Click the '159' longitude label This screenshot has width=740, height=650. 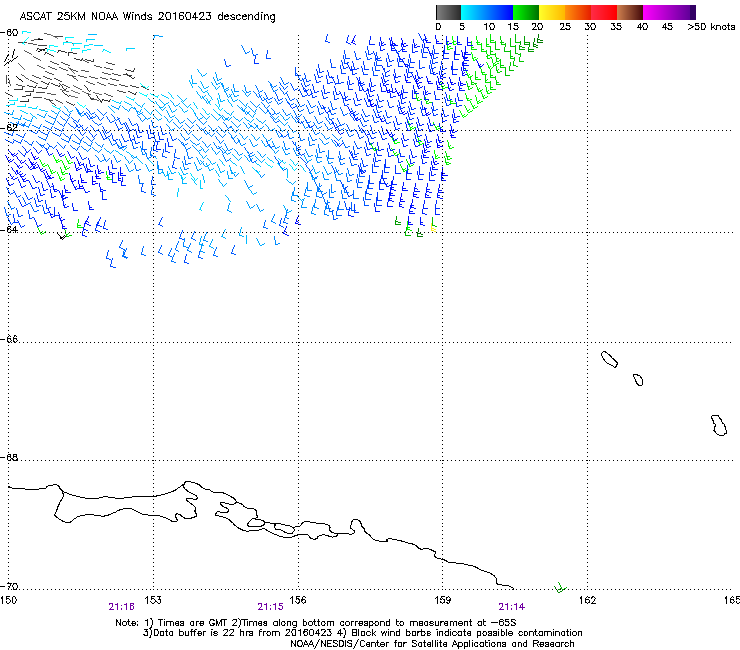[442, 600]
